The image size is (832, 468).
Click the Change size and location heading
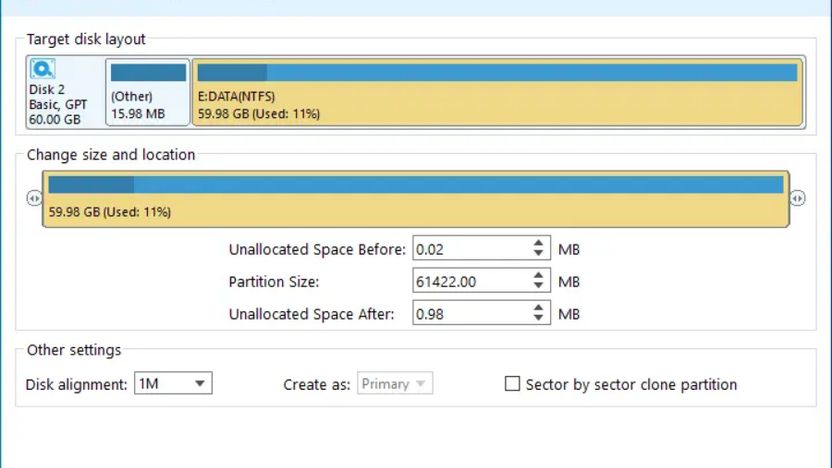(111, 154)
